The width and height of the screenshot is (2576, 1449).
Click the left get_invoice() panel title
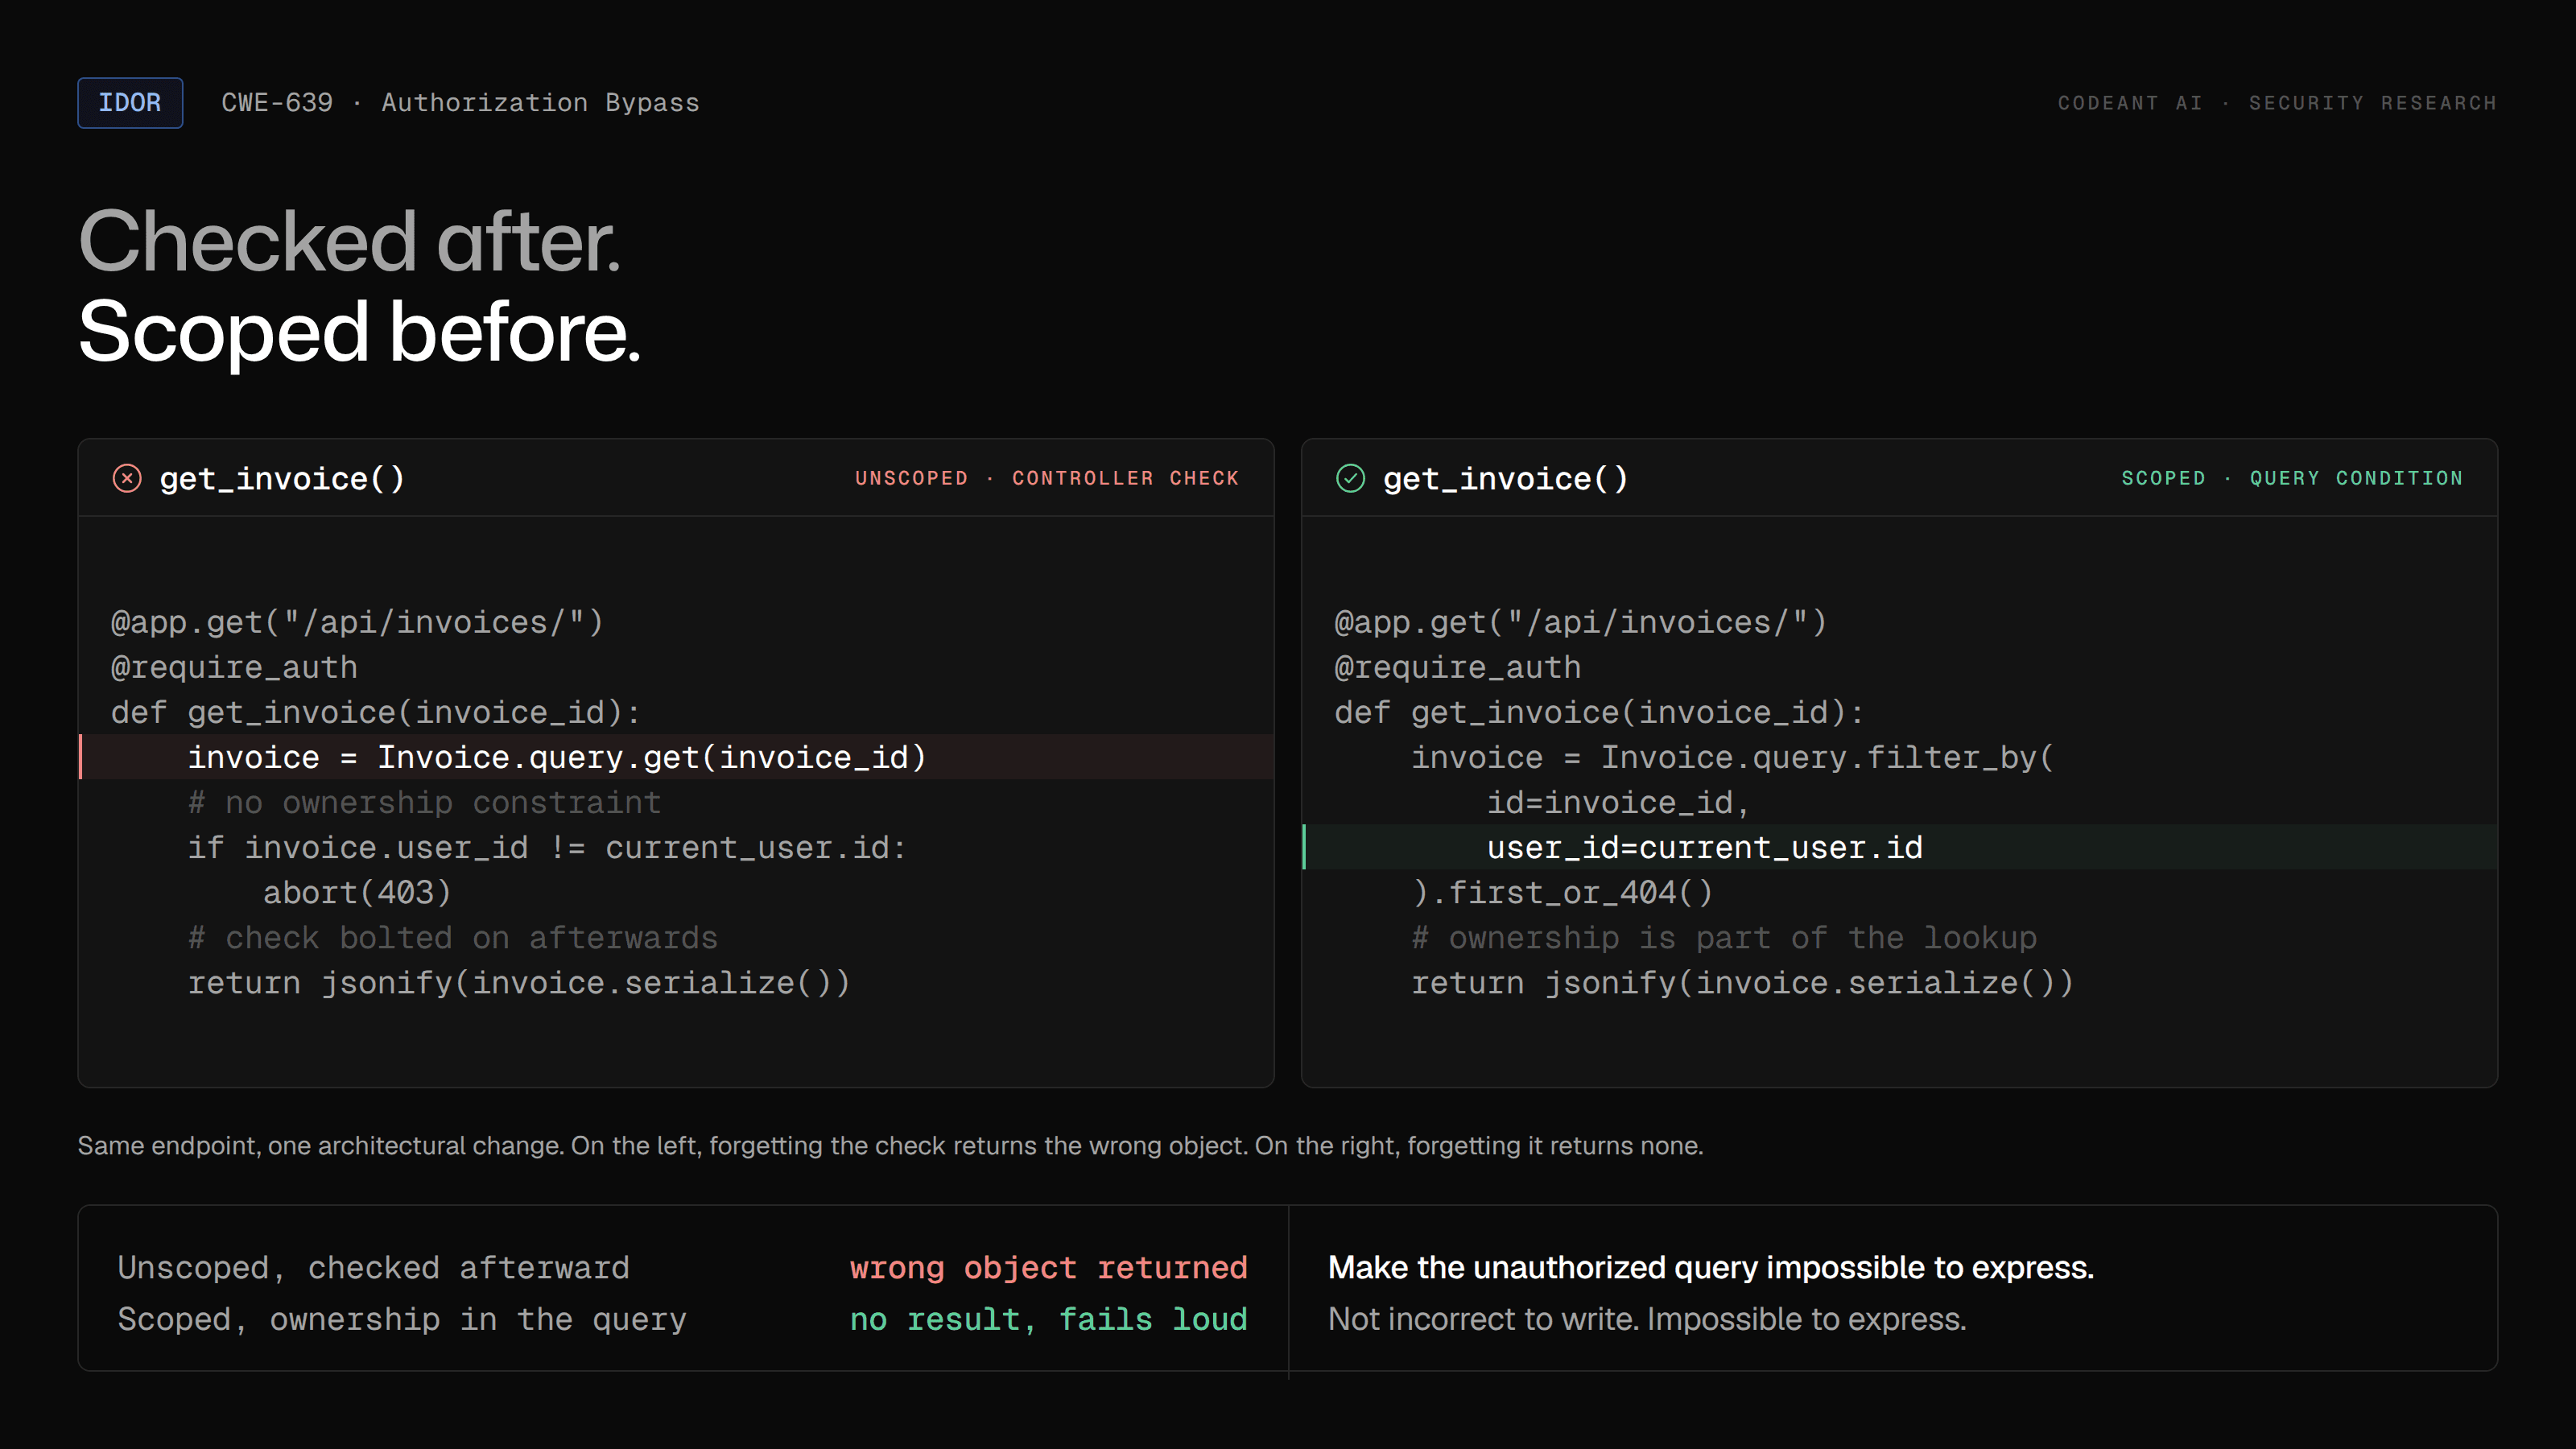[x=282, y=479]
